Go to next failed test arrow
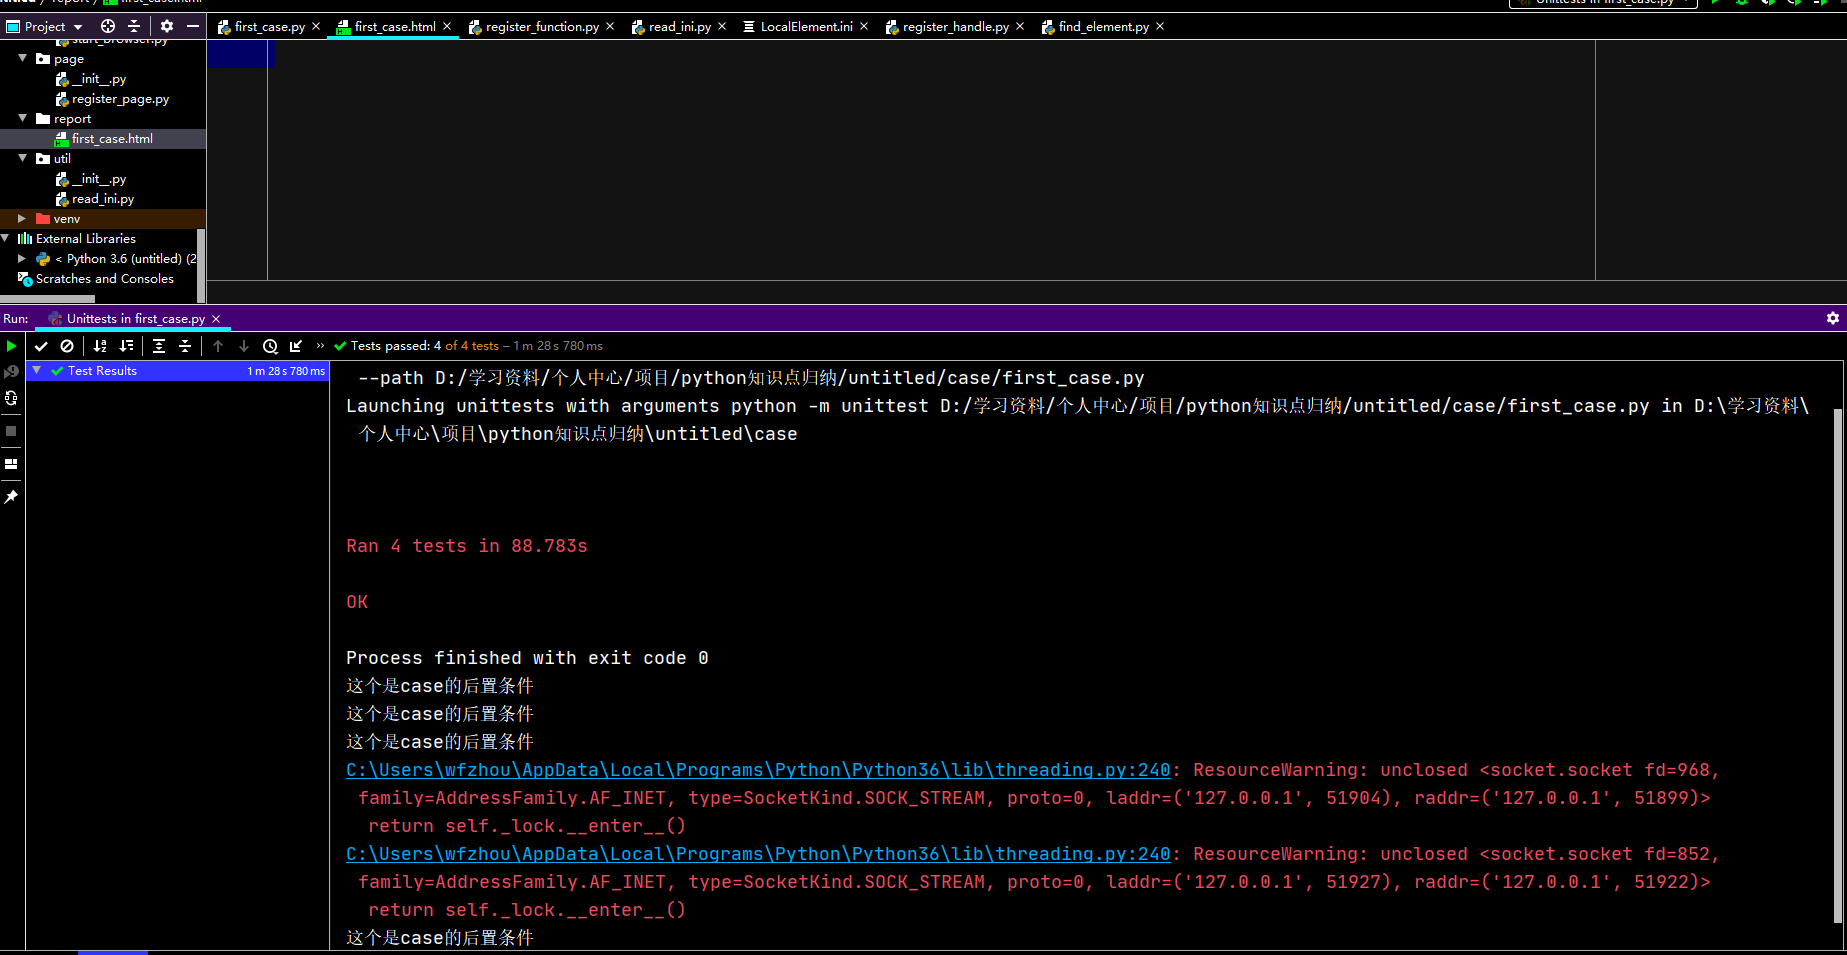 pos(244,346)
